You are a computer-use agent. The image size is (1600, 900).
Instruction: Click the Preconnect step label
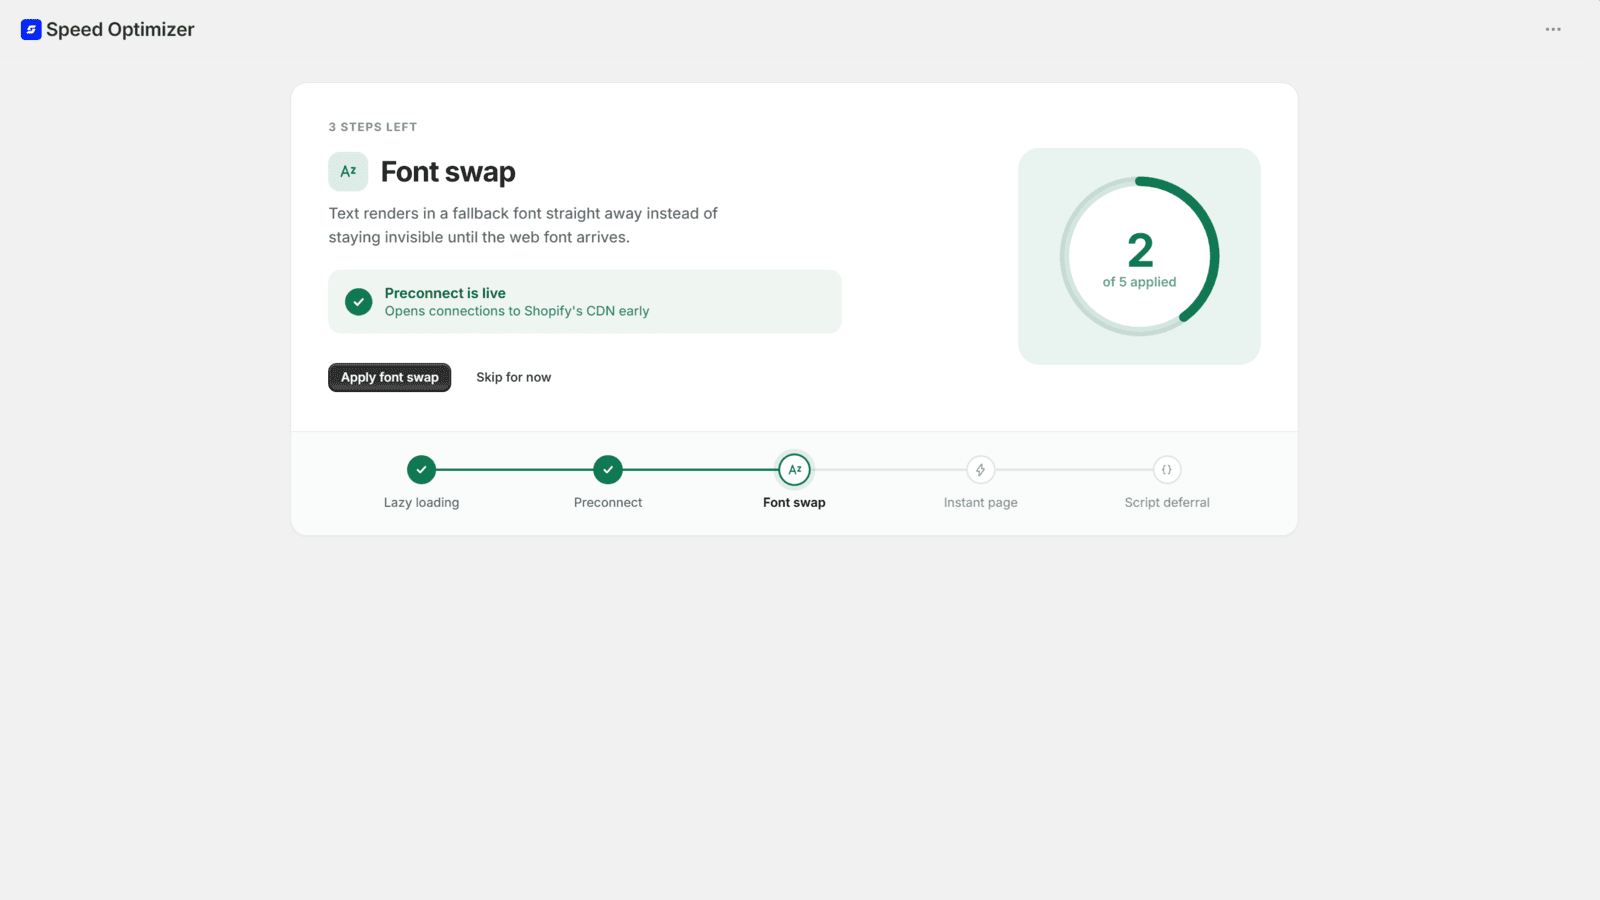(x=608, y=502)
